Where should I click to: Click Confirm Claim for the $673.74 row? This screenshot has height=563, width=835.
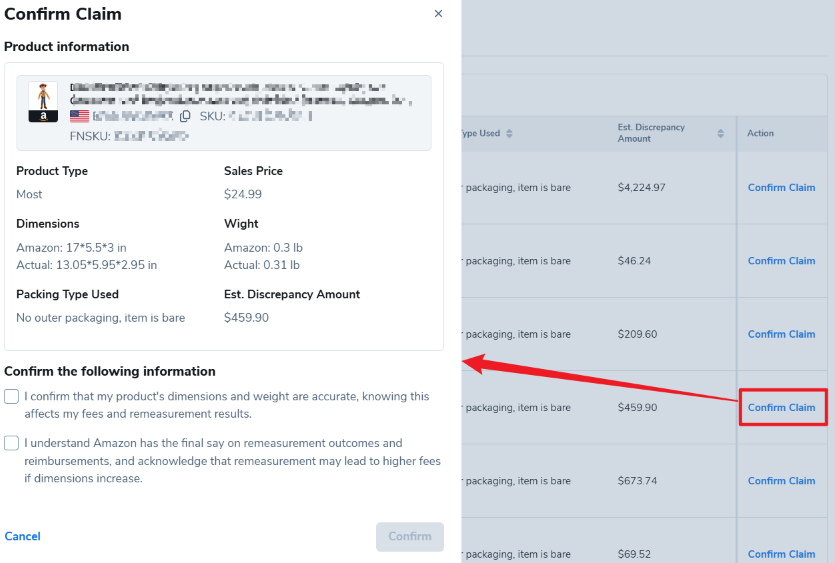point(781,481)
